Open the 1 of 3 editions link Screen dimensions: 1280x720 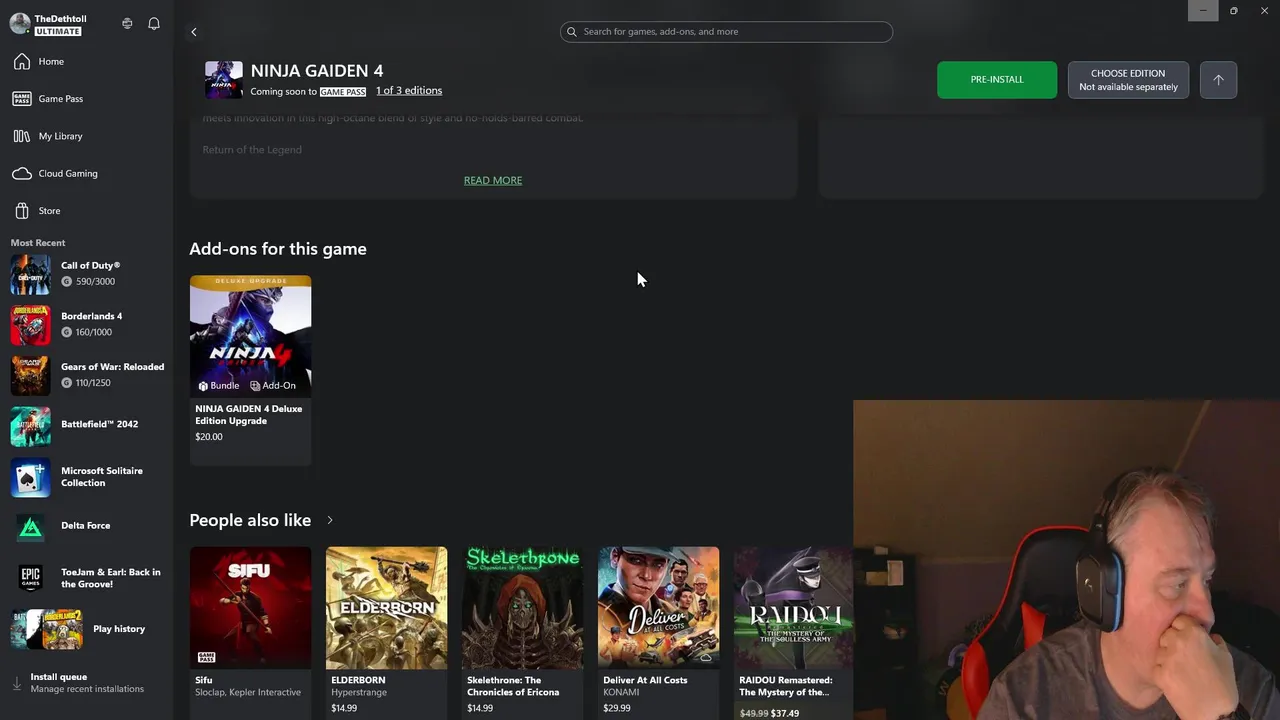409,91
